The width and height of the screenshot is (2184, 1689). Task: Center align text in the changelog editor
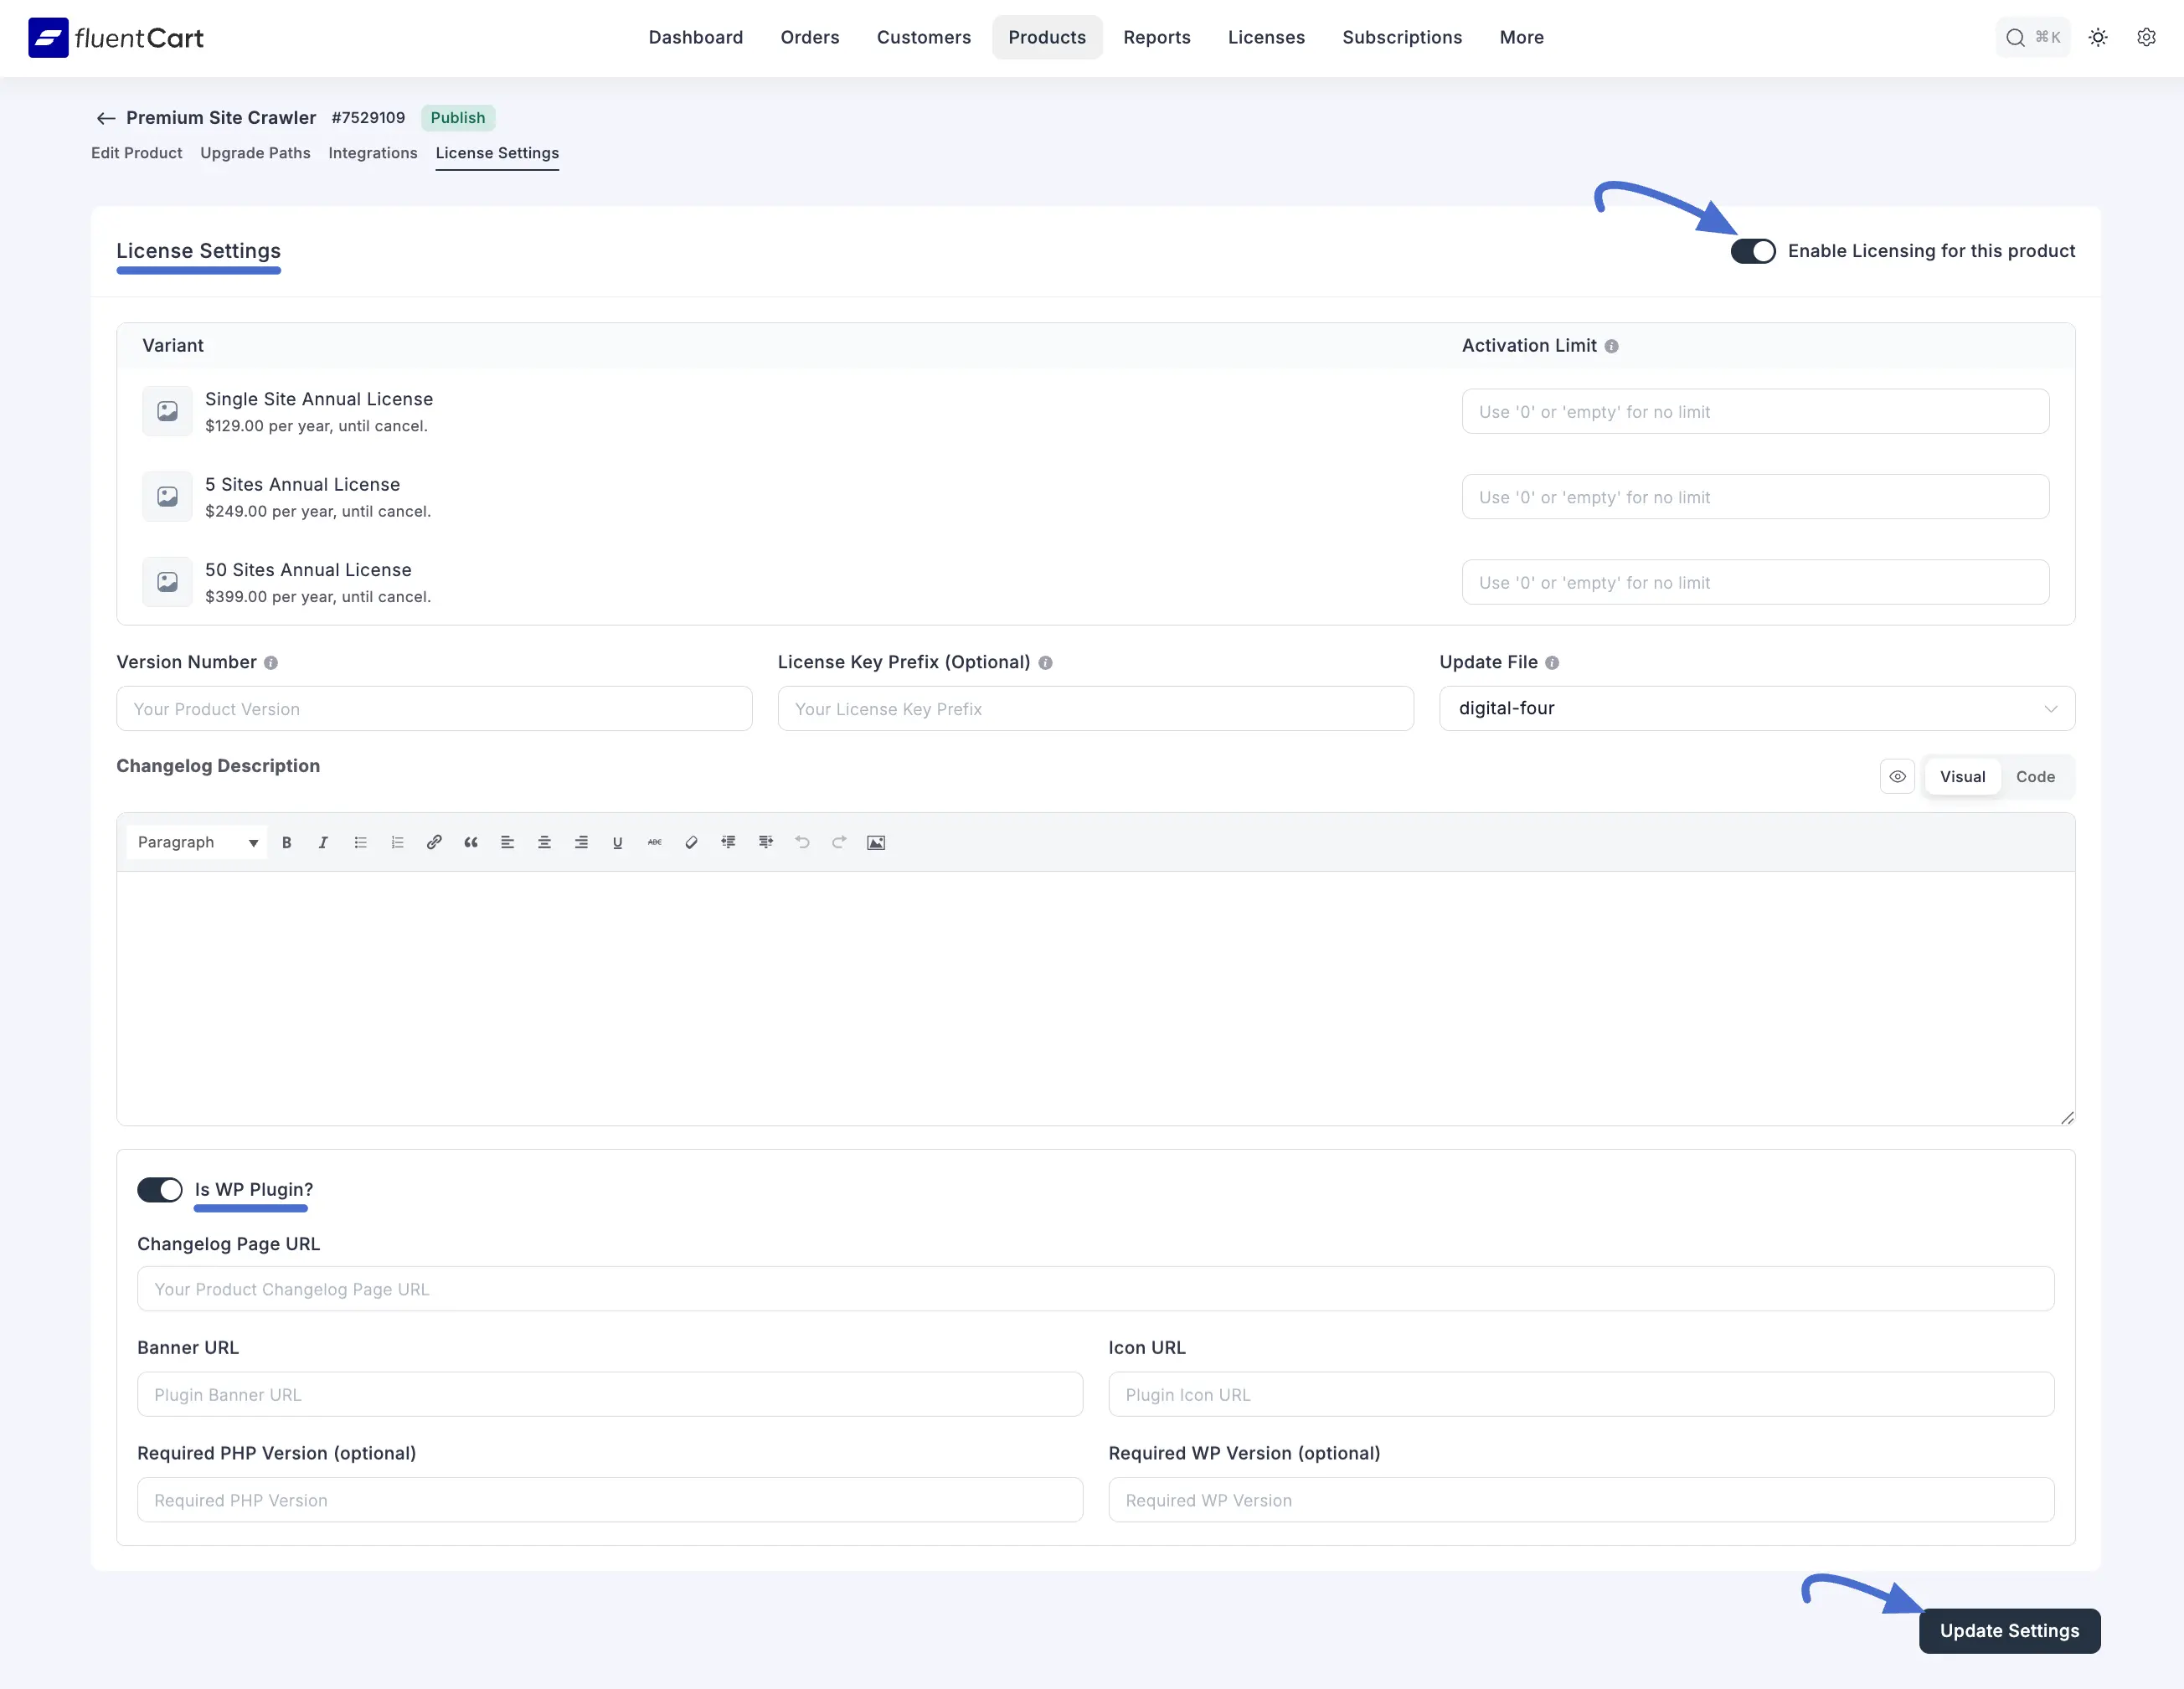[x=544, y=842]
